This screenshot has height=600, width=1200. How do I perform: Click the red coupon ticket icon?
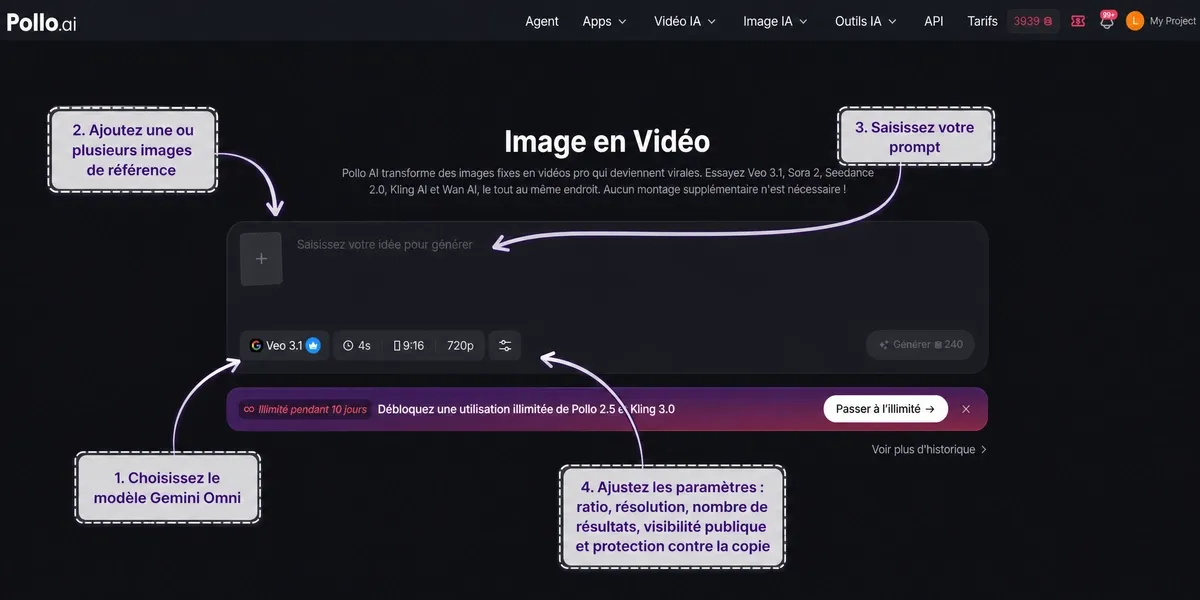tap(1078, 21)
